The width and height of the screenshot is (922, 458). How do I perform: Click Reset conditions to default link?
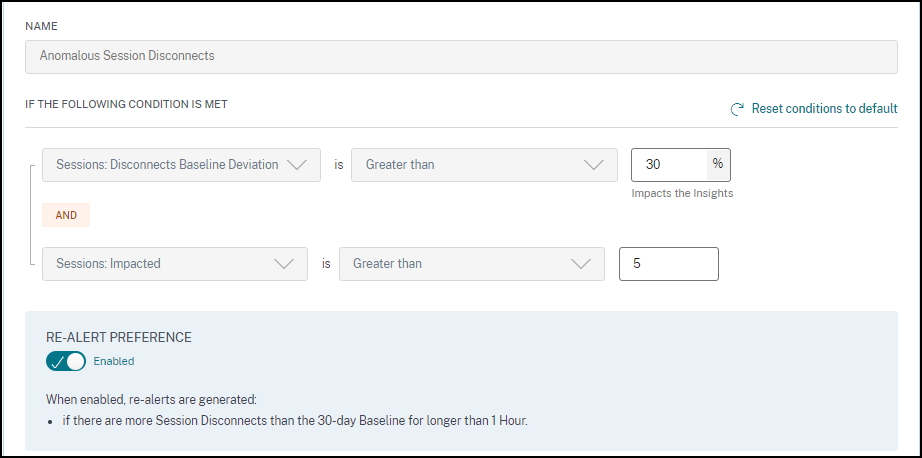(x=824, y=109)
